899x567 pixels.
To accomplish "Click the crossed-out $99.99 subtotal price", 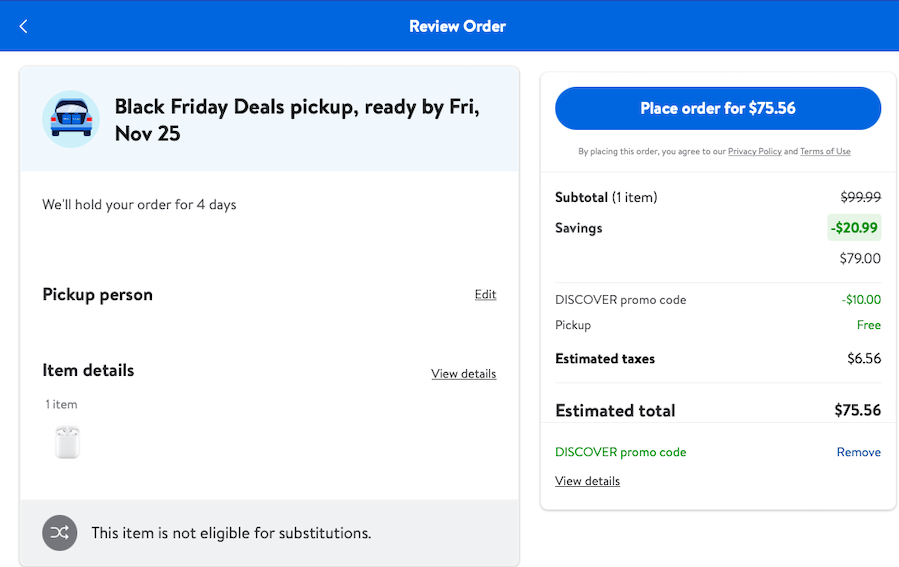I will (860, 197).
